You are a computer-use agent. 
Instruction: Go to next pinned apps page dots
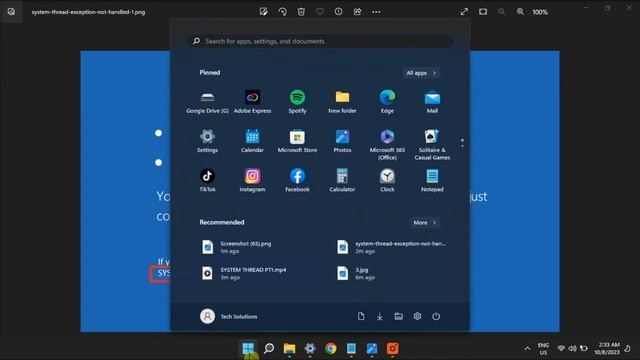click(x=462, y=143)
